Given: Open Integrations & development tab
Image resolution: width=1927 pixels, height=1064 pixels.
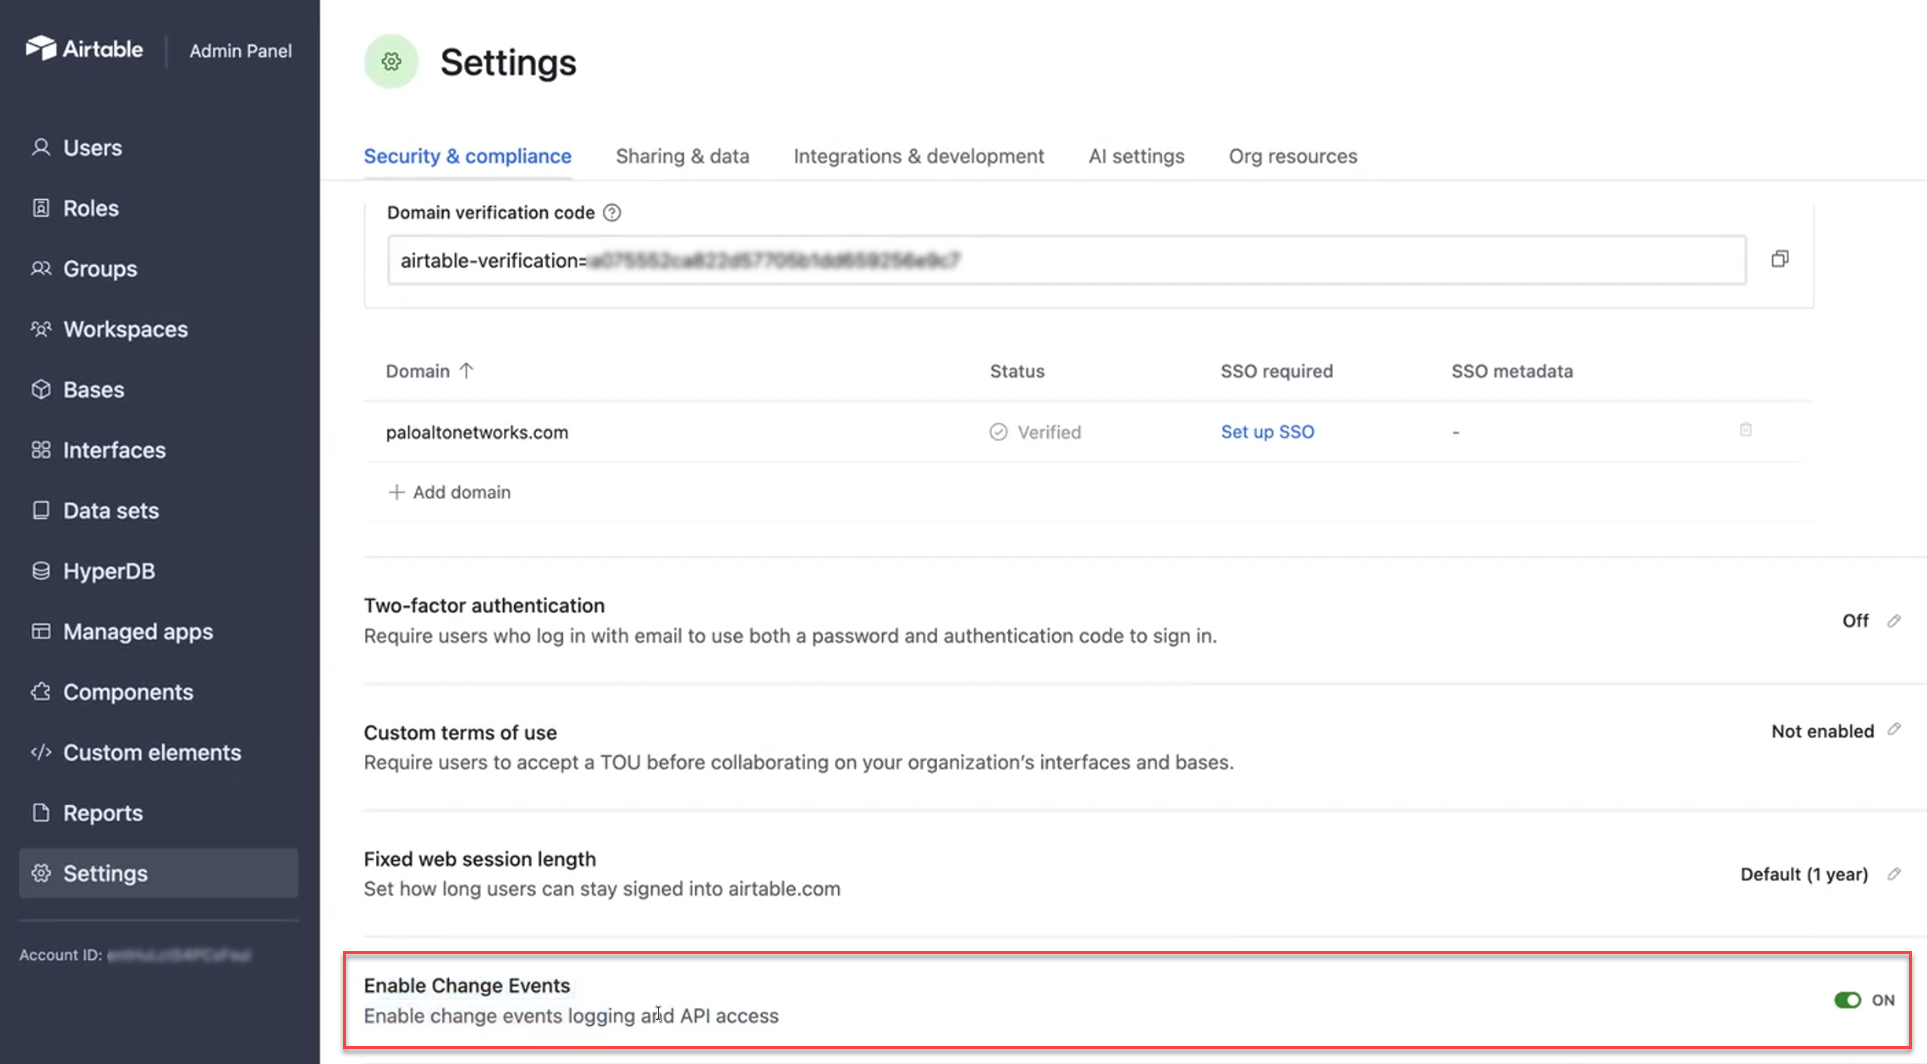Looking at the screenshot, I should tap(918, 156).
